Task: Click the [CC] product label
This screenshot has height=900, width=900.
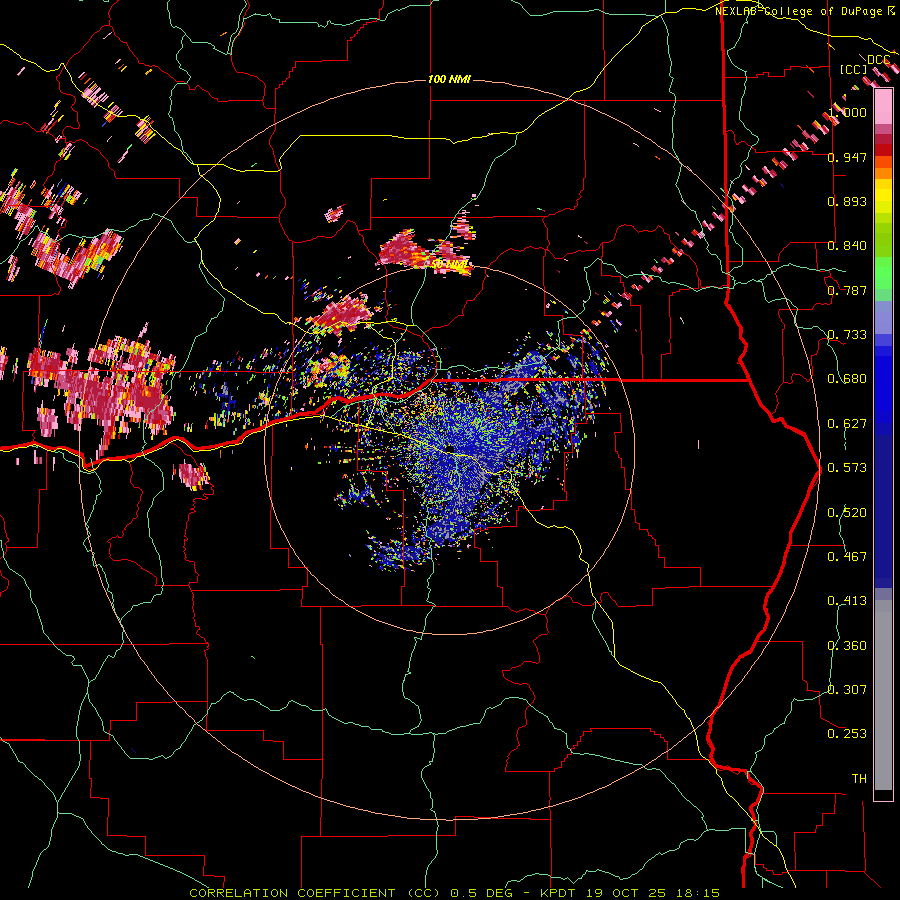Action: pyautogui.click(x=854, y=69)
